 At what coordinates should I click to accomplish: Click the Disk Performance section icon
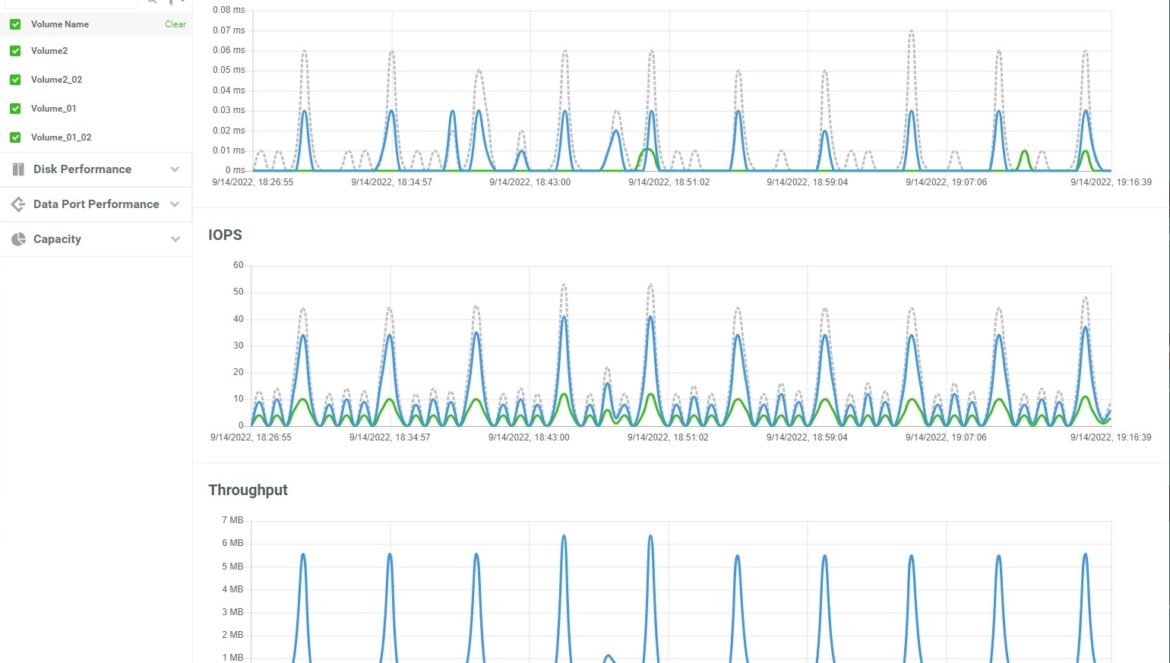(19, 169)
